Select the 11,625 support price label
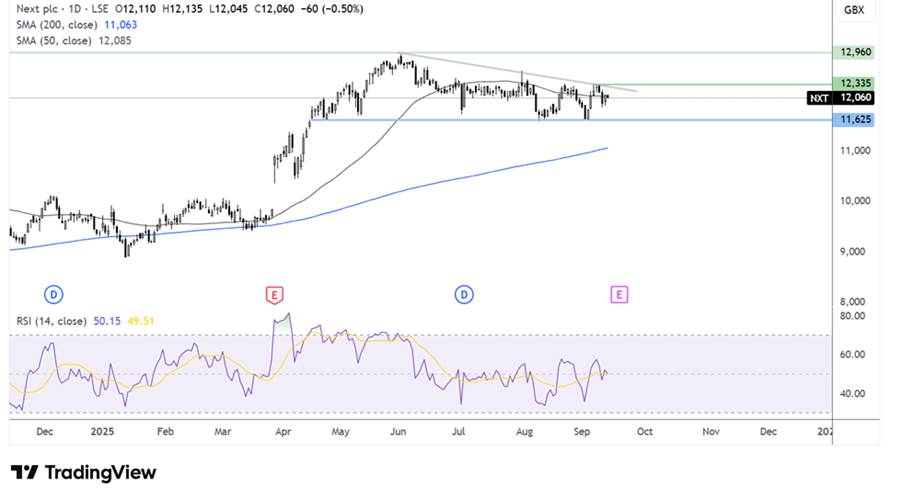902x500 pixels. point(855,120)
